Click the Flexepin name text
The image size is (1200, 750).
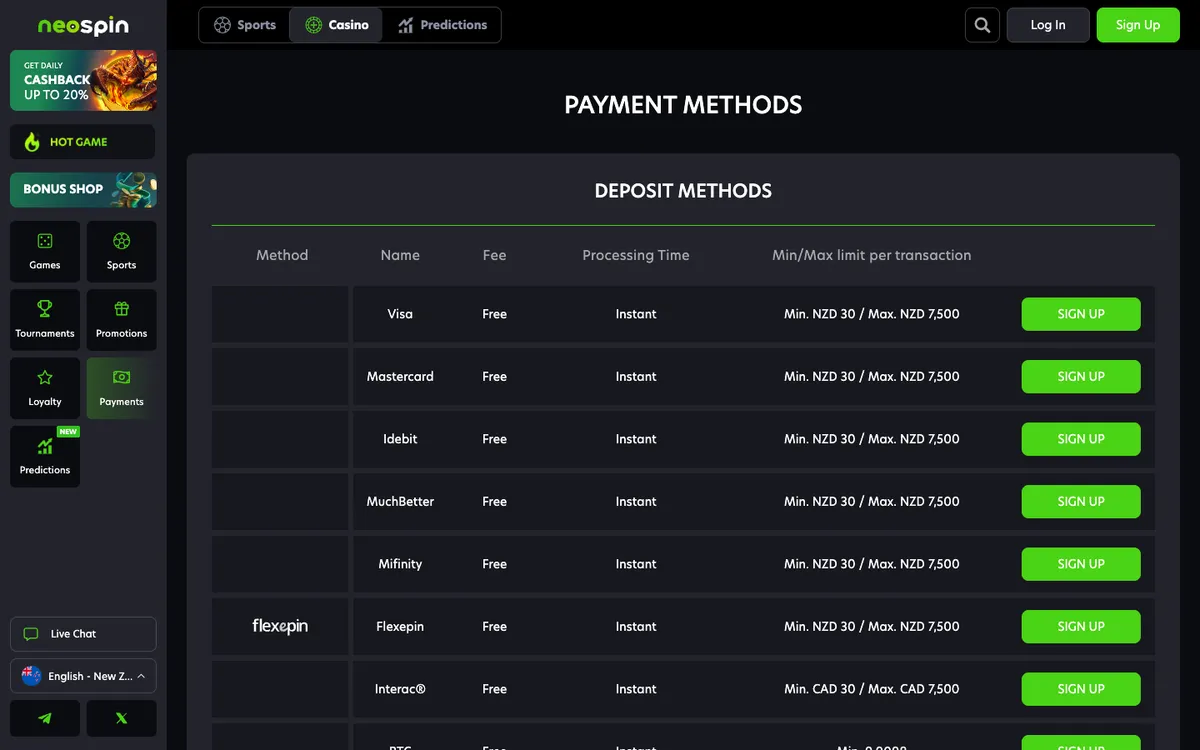400,627
